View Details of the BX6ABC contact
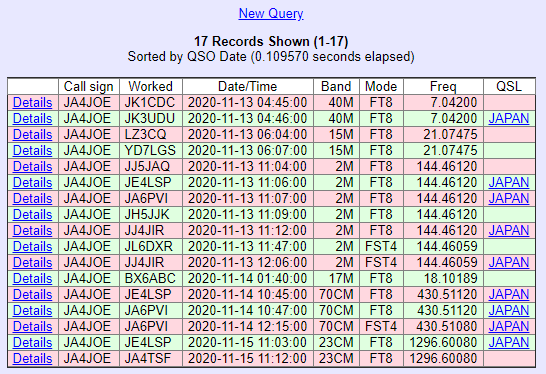Image resolution: width=546 pixels, height=374 pixels. point(32,279)
